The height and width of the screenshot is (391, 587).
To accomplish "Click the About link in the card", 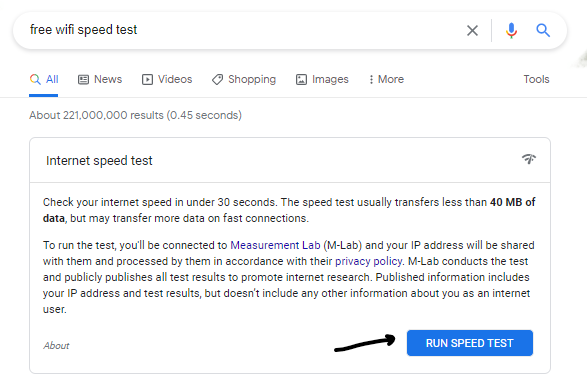I will 56,345.
